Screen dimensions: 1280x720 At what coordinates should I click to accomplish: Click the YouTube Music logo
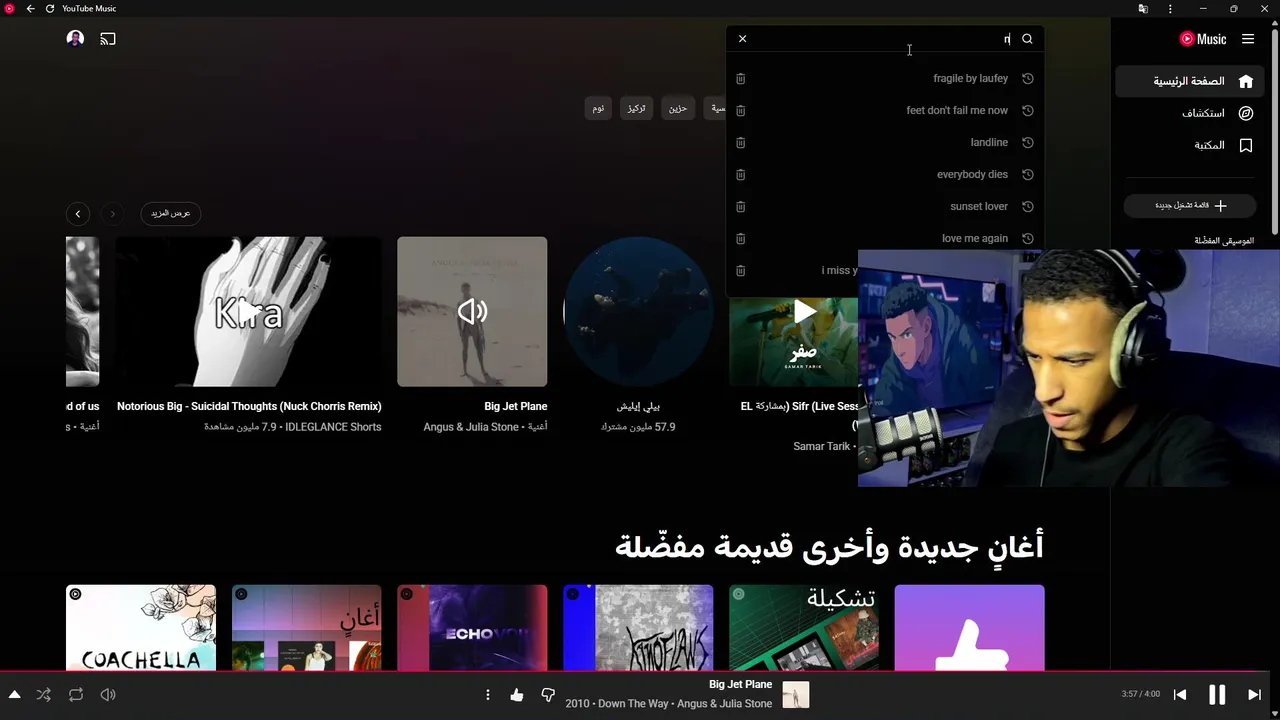click(1203, 39)
